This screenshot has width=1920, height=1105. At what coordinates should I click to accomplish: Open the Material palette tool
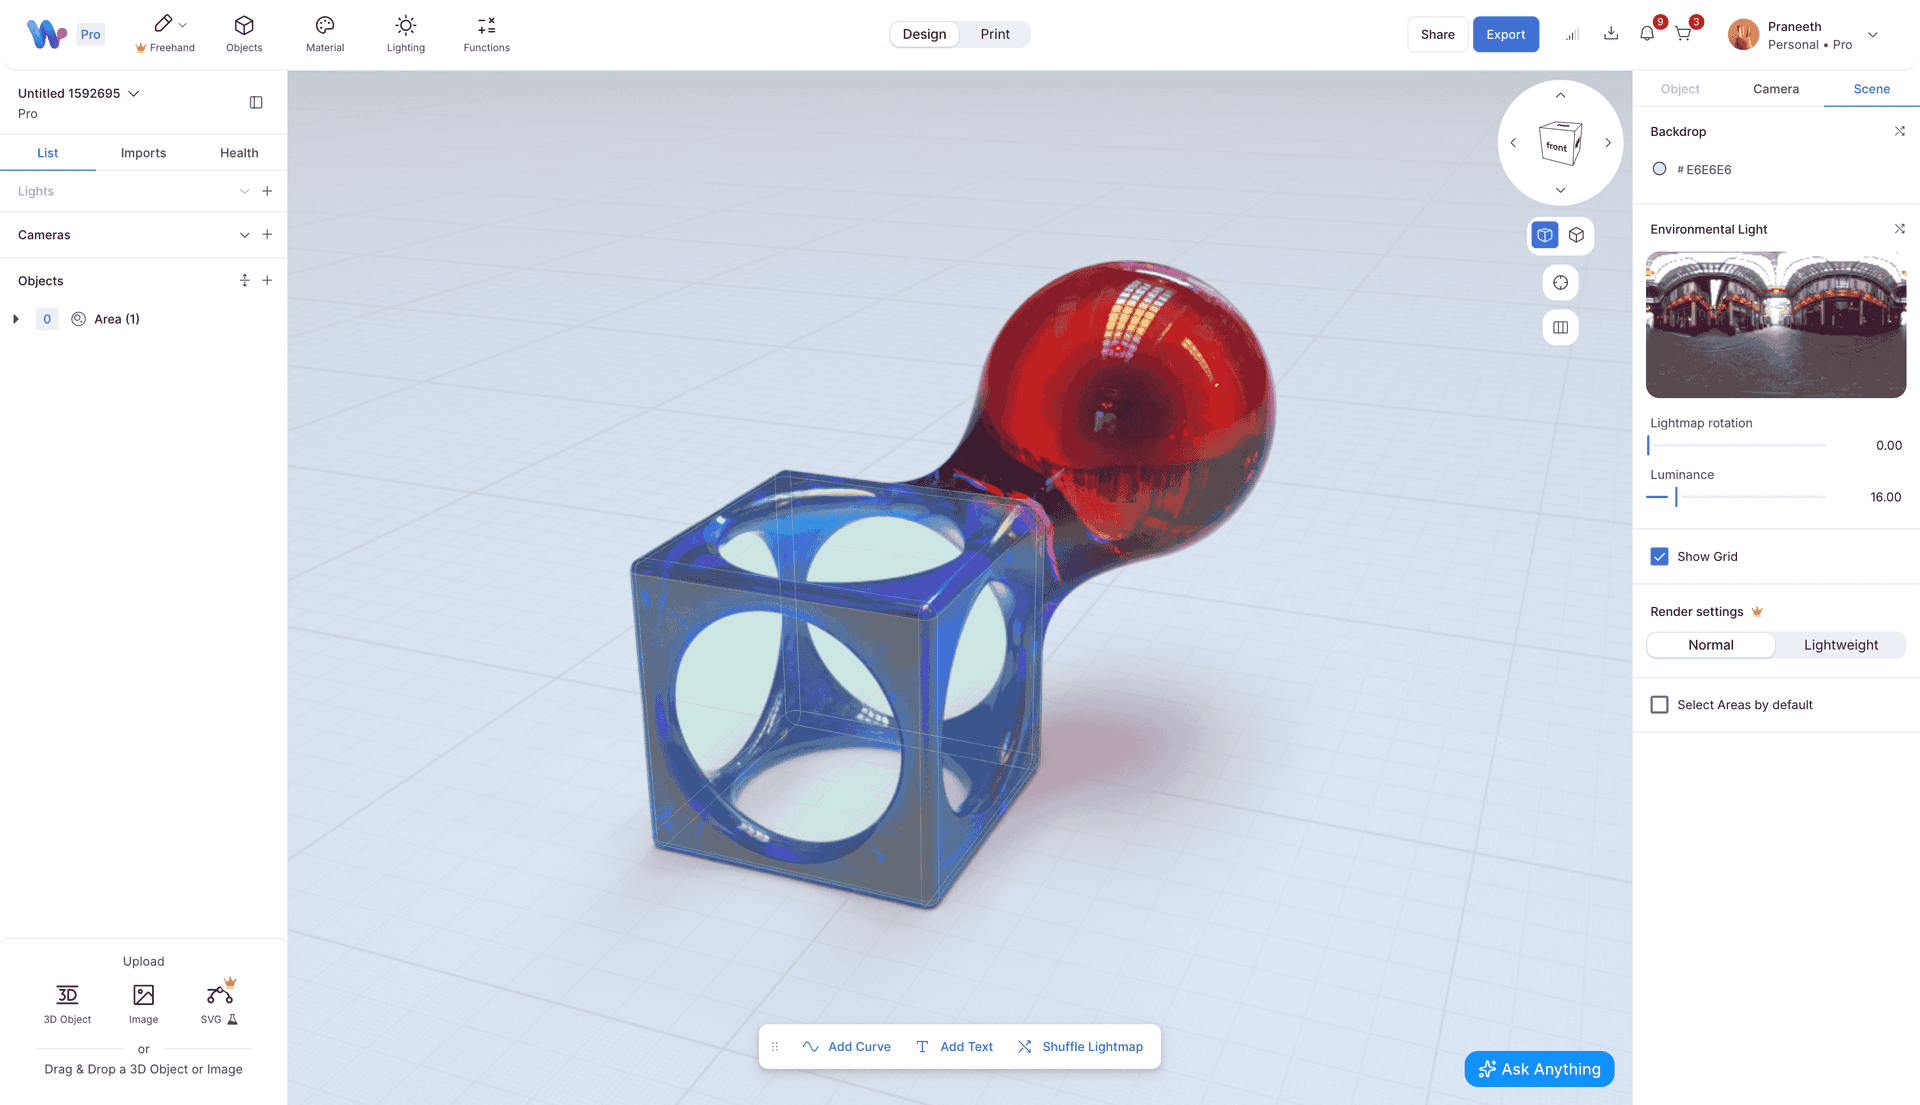point(324,33)
